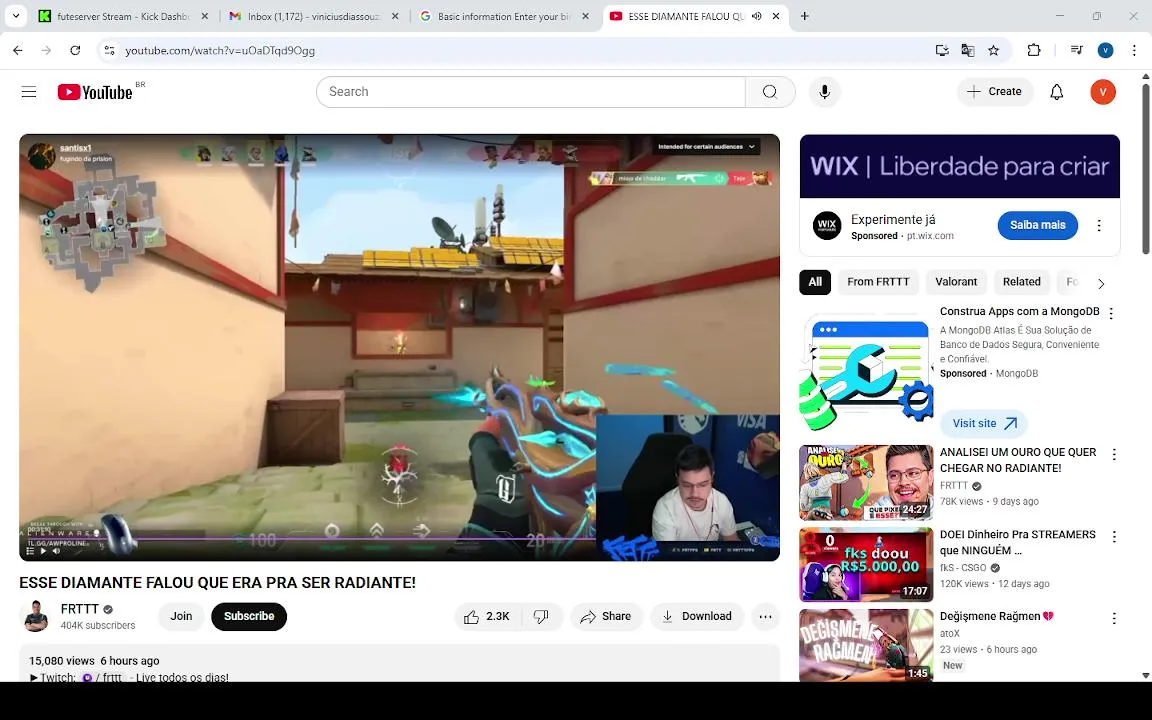The width and height of the screenshot is (1152, 720).
Task: Select the All filter chip
Action: click(815, 282)
